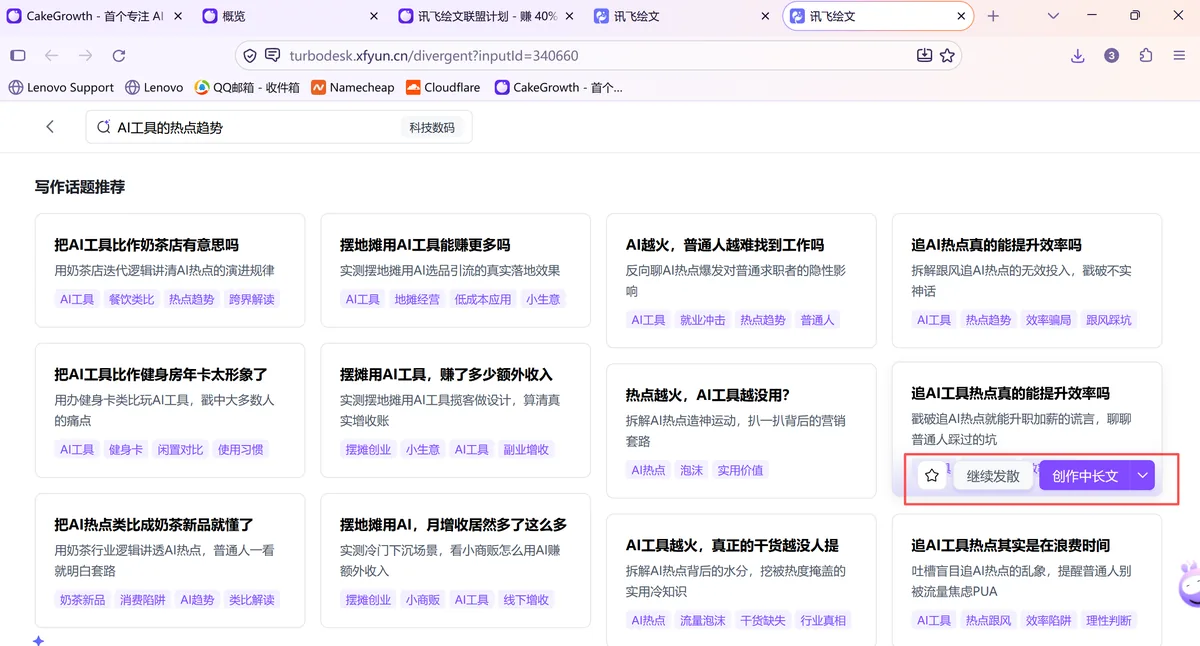Click the URL address field
The width and height of the screenshot is (1200, 646).
(x=598, y=56)
